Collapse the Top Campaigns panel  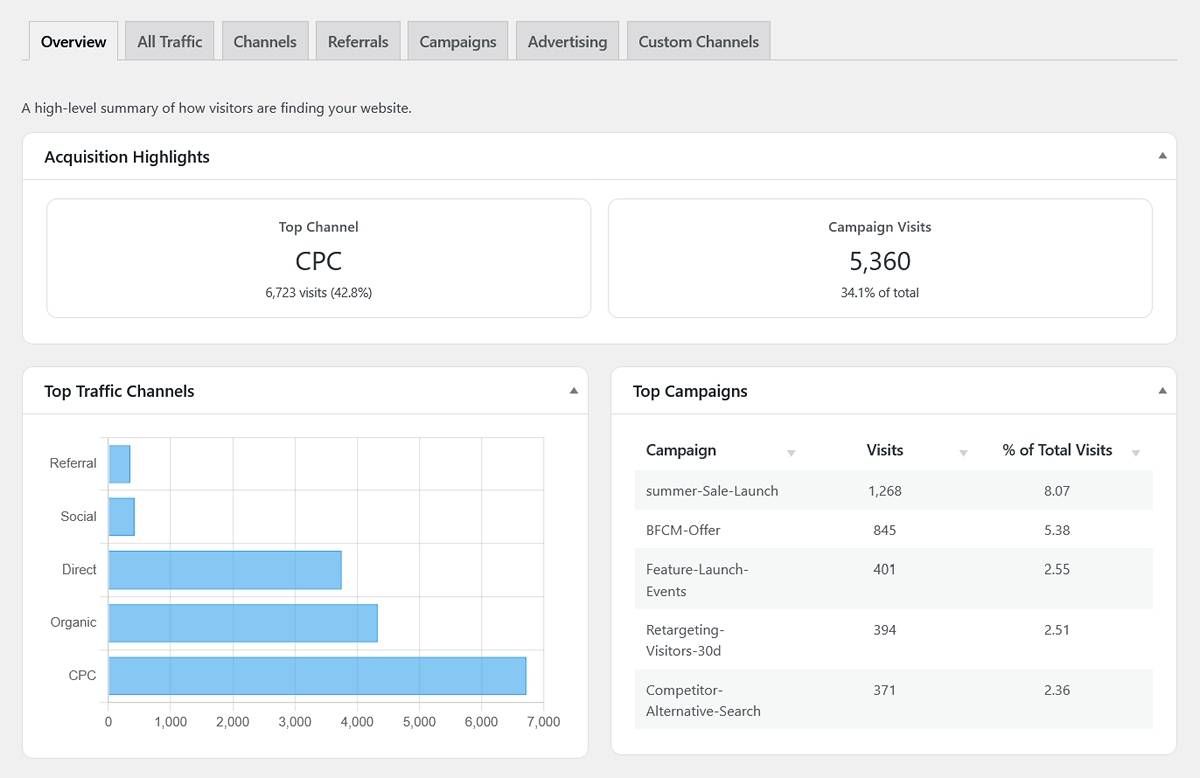tap(1162, 391)
